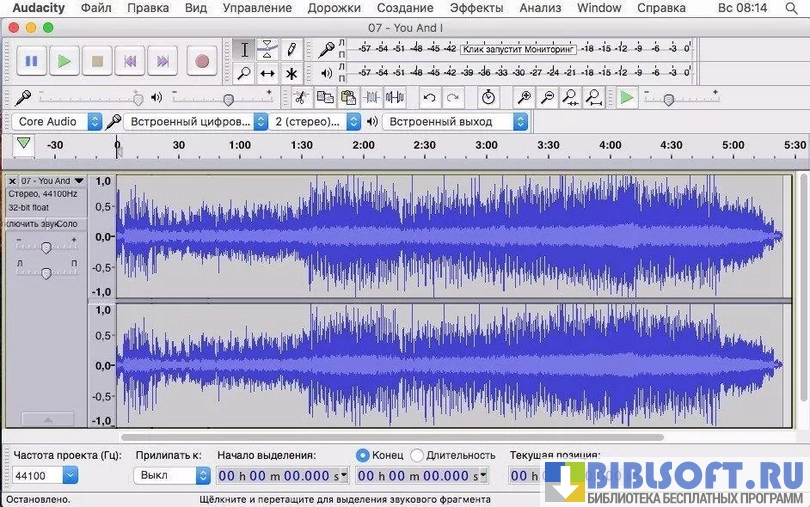This screenshot has width=810, height=507.
Task: Expand the Прилипать к Выкл dropdown
Action: click(x=173, y=476)
